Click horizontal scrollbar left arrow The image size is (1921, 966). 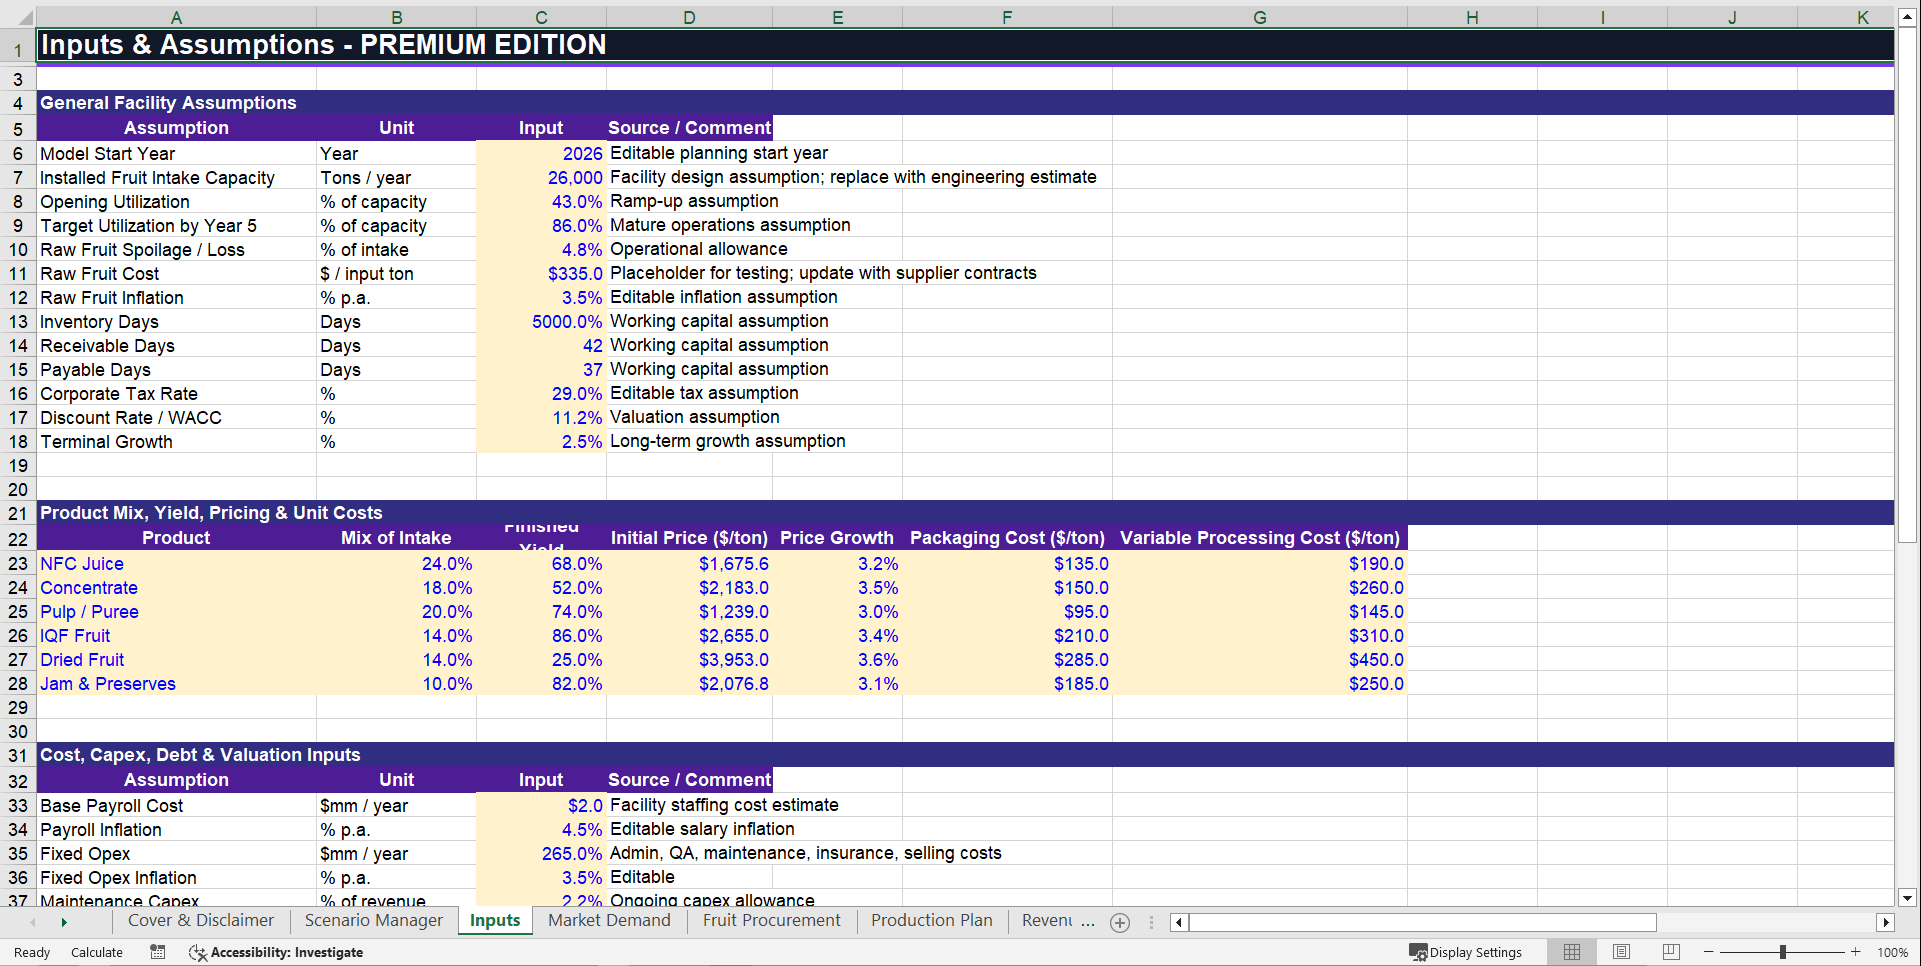point(1179,922)
